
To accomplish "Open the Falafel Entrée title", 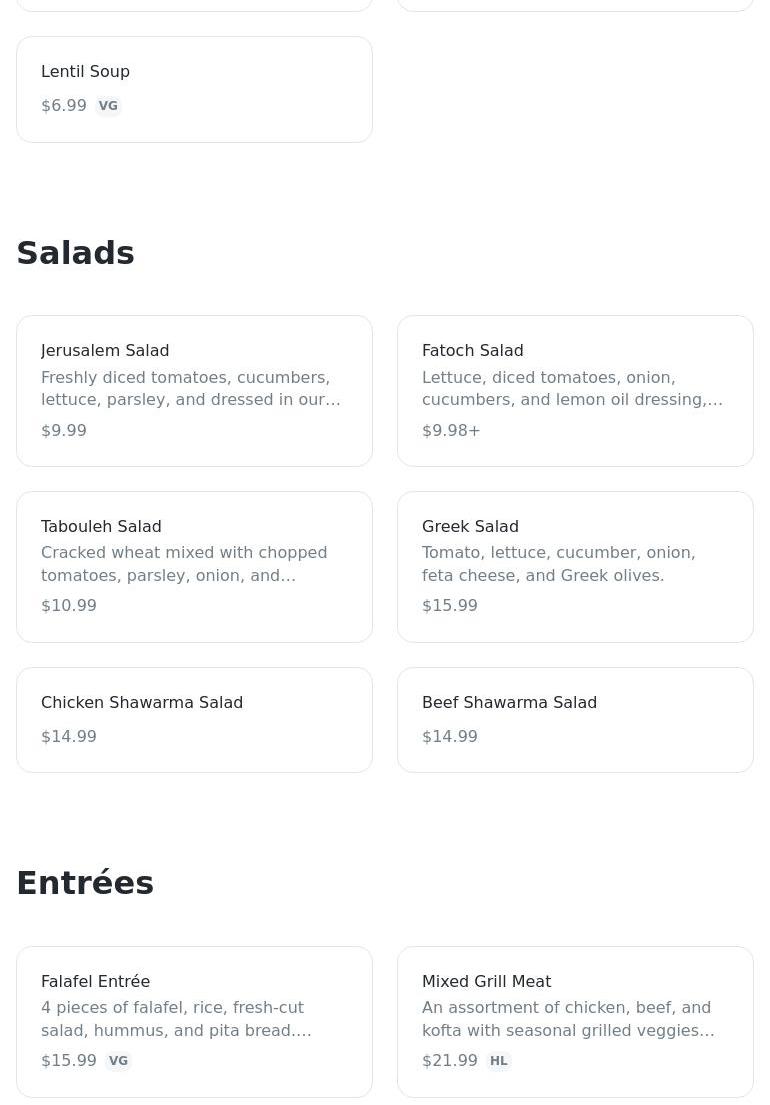I will coord(95,982).
